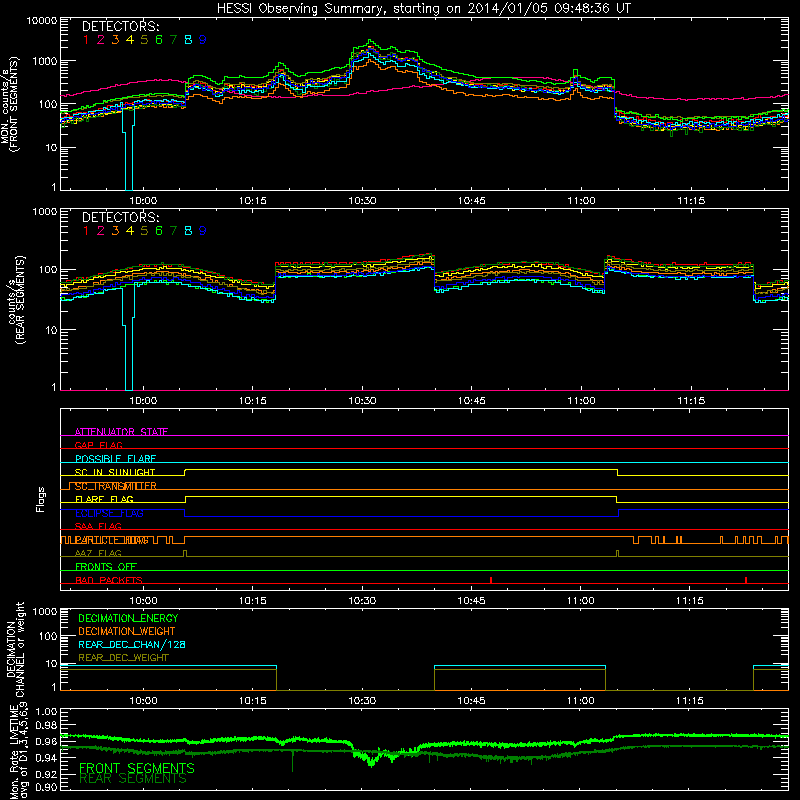
Task: Click the POSSIBLE_FLARE flag label
Action: [115, 459]
